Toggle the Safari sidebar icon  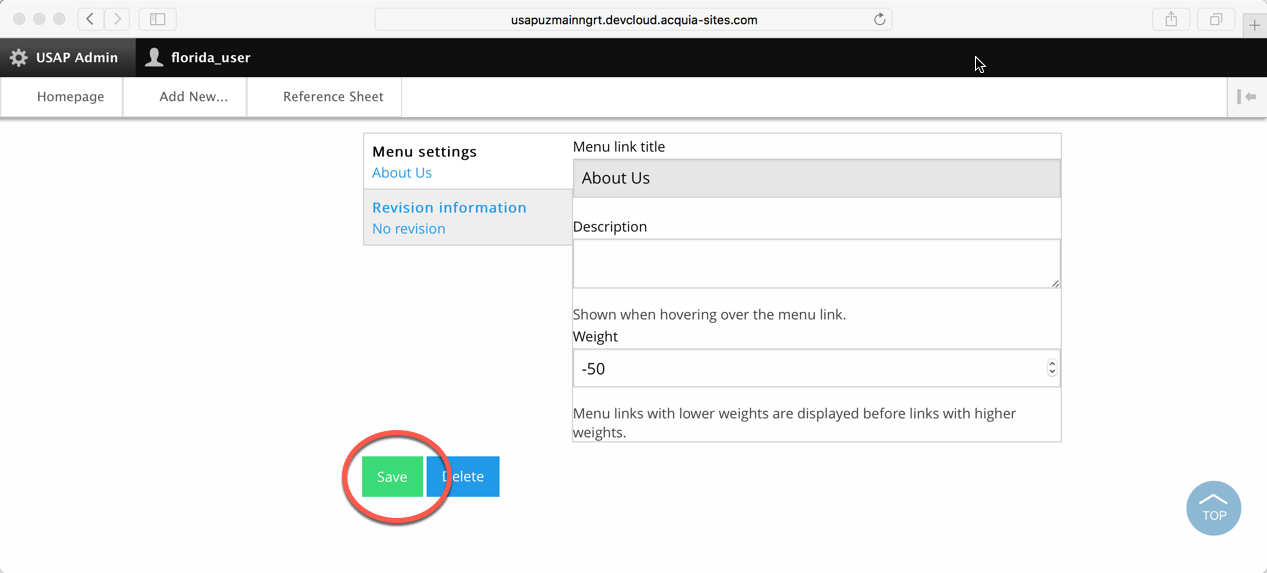[157, 19]
